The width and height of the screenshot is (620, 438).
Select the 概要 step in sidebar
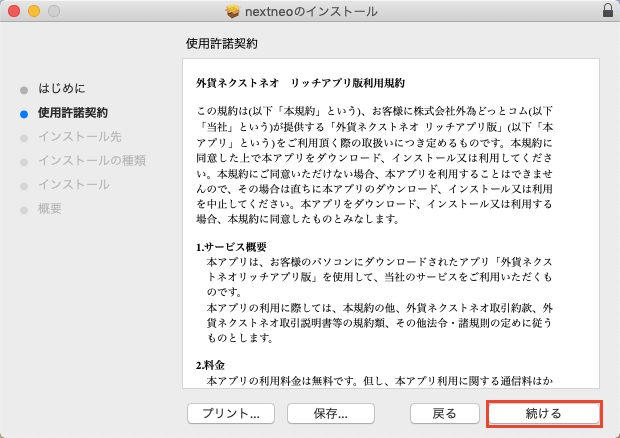[50, 208]
